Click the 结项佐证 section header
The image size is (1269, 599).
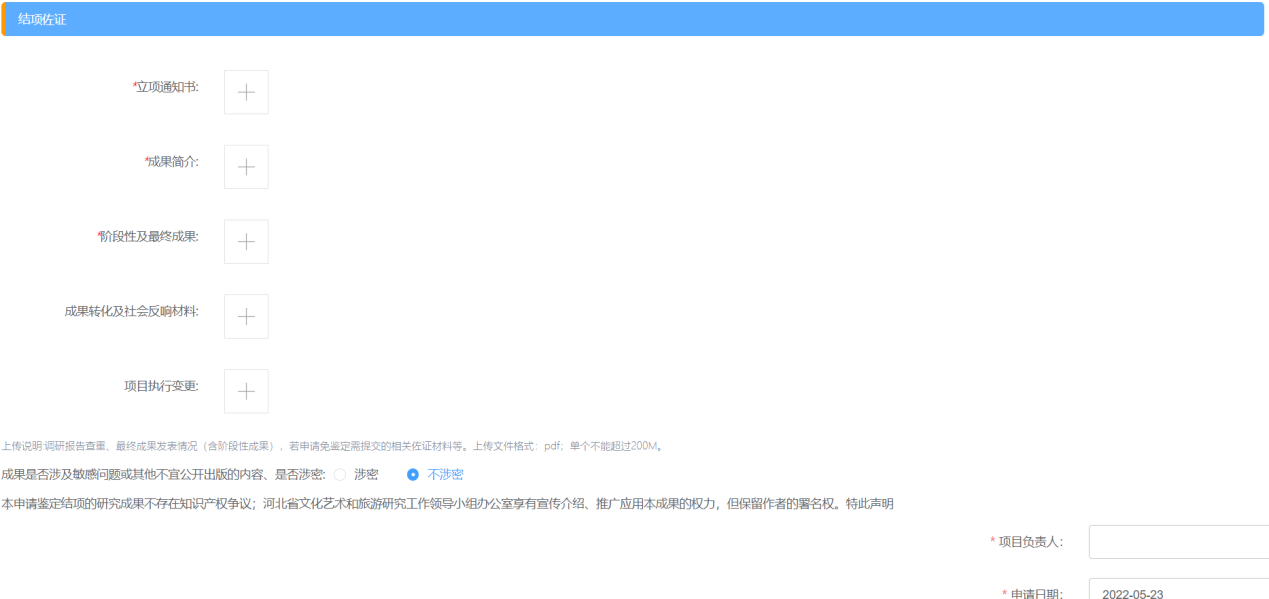coord(42,19)
